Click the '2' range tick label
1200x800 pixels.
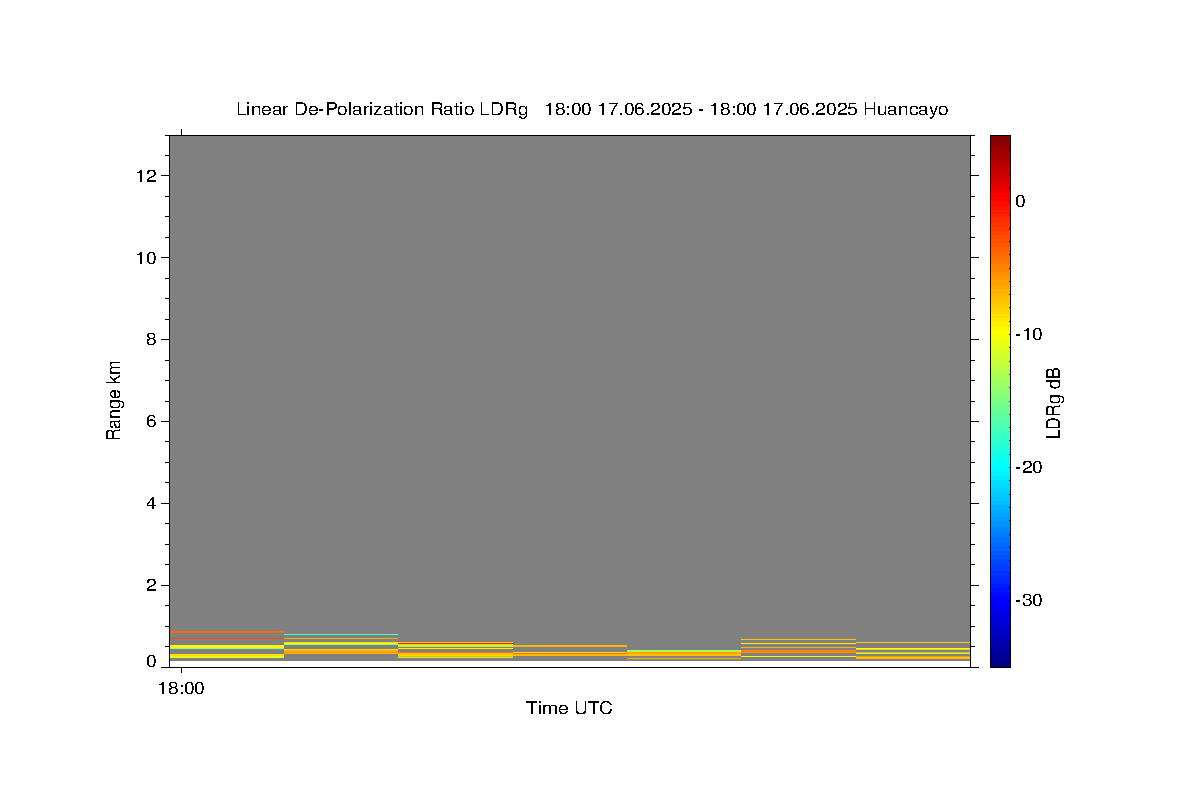click(x=152, y=585)
